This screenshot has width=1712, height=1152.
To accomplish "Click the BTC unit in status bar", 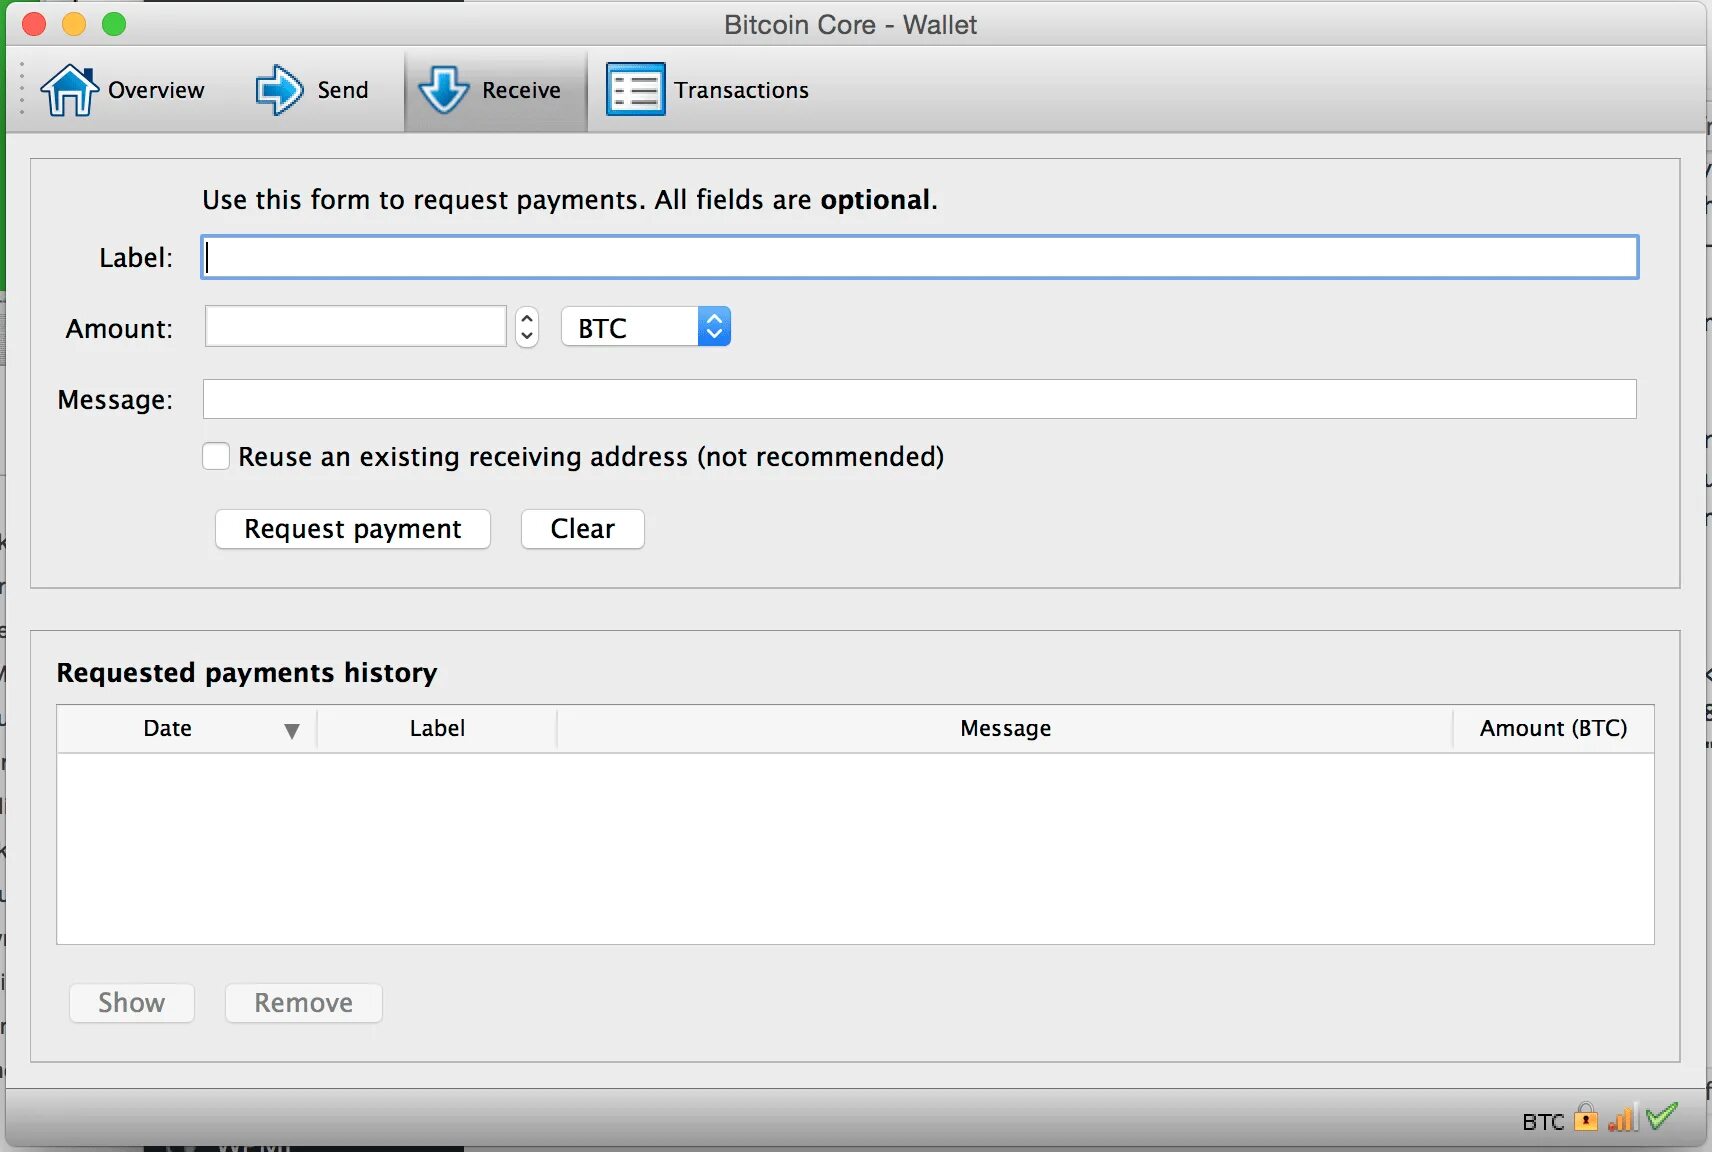I will 1543,1122.
